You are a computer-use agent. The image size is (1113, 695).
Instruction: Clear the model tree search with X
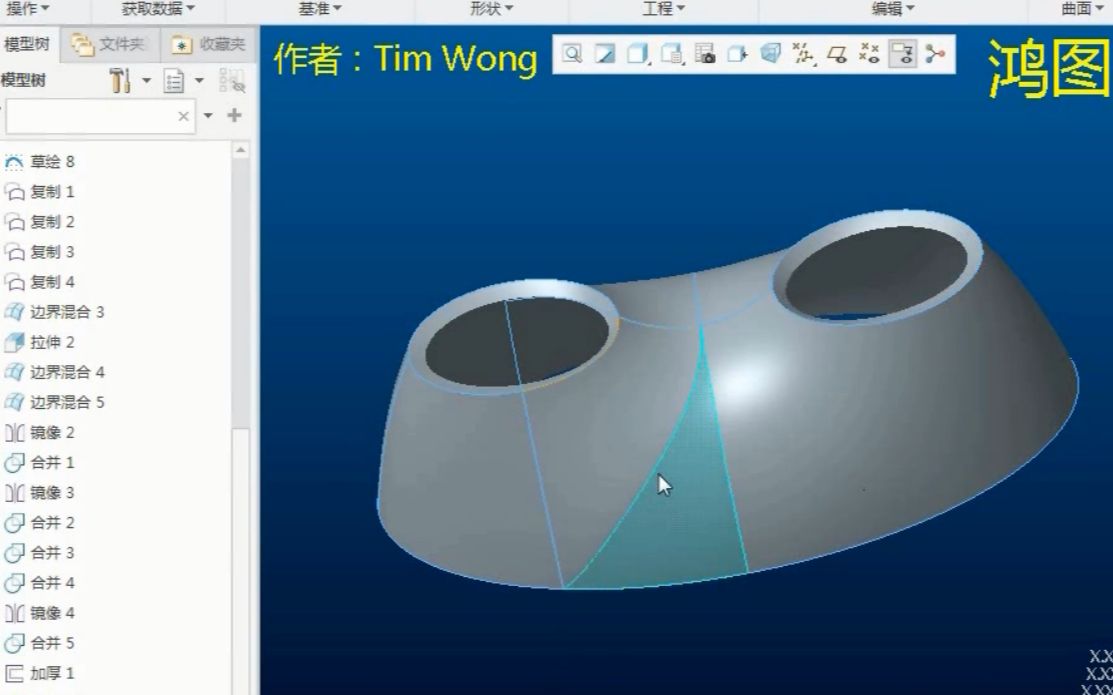[183, 116]
